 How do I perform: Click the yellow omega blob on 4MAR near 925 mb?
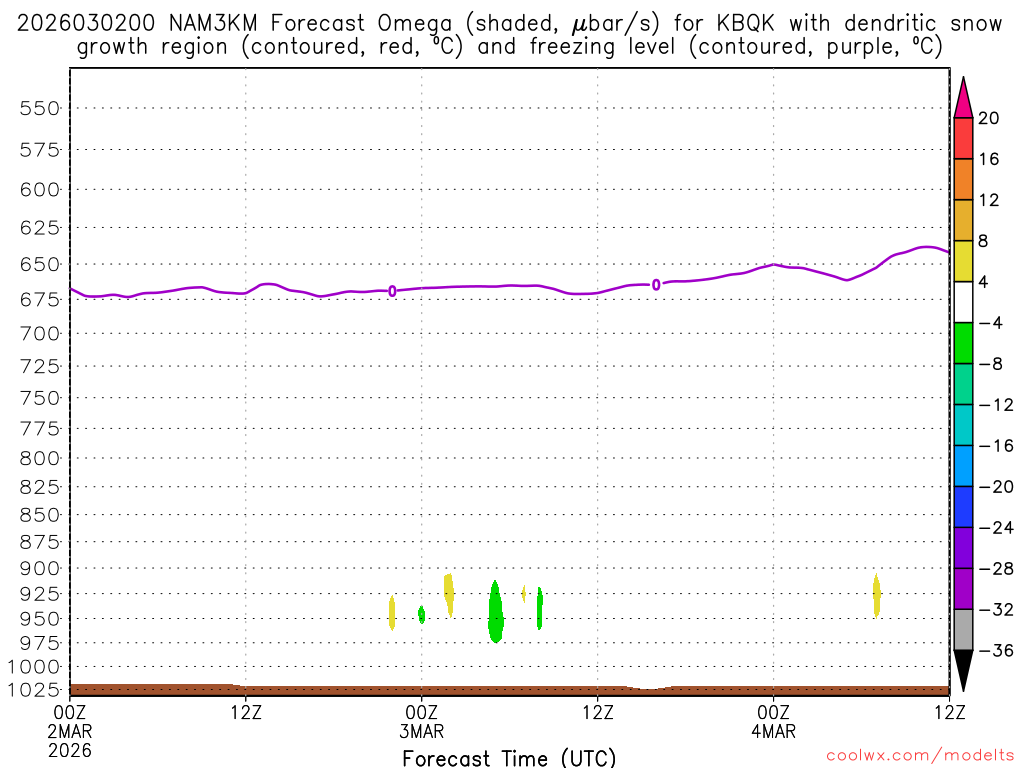tap(876, 595)
